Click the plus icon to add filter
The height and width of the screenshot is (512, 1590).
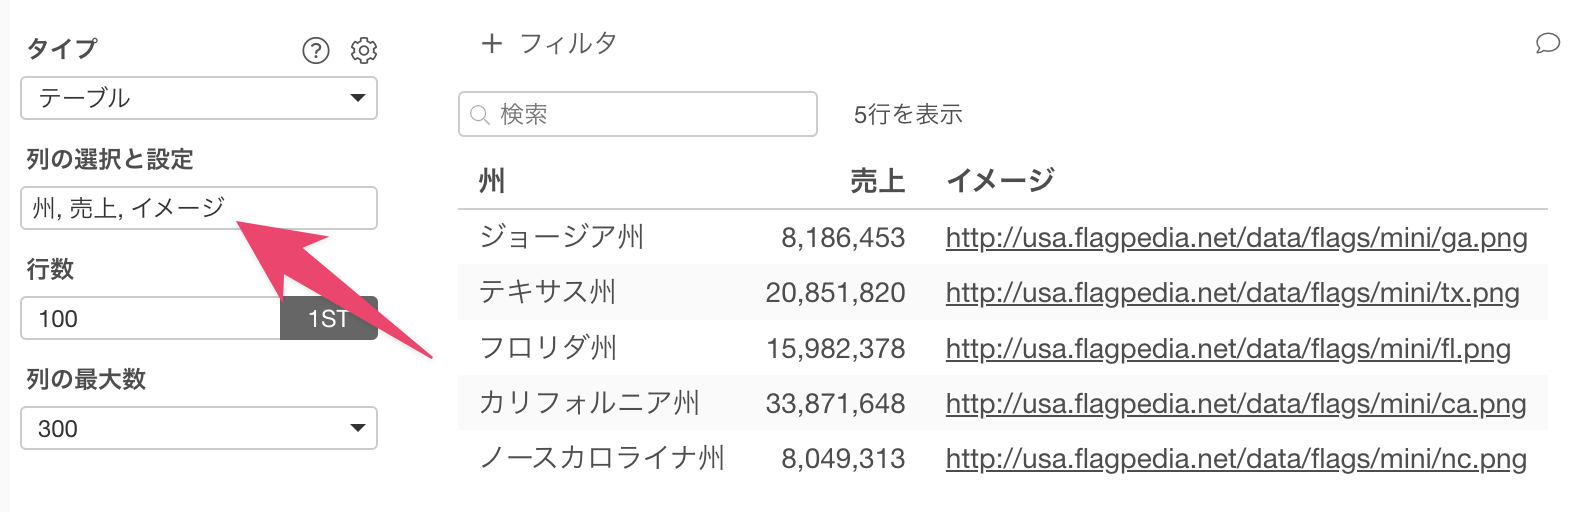491,43
